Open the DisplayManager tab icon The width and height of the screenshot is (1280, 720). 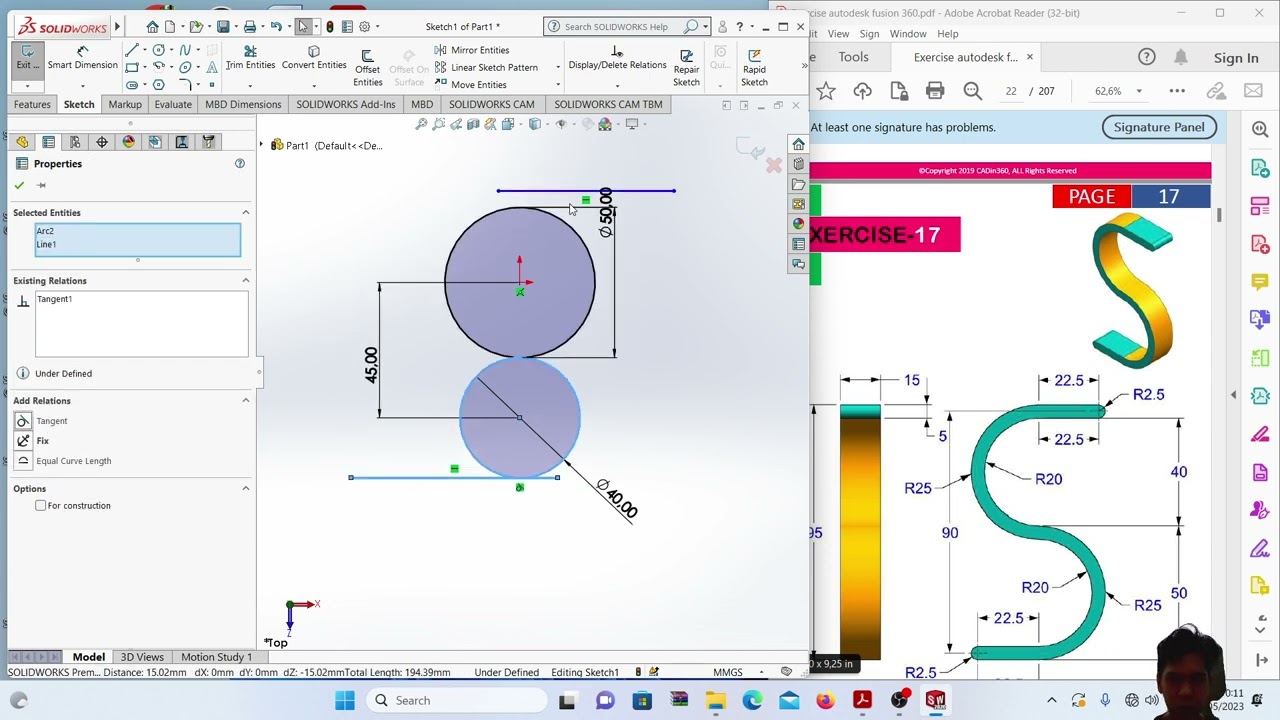[128, 142]
